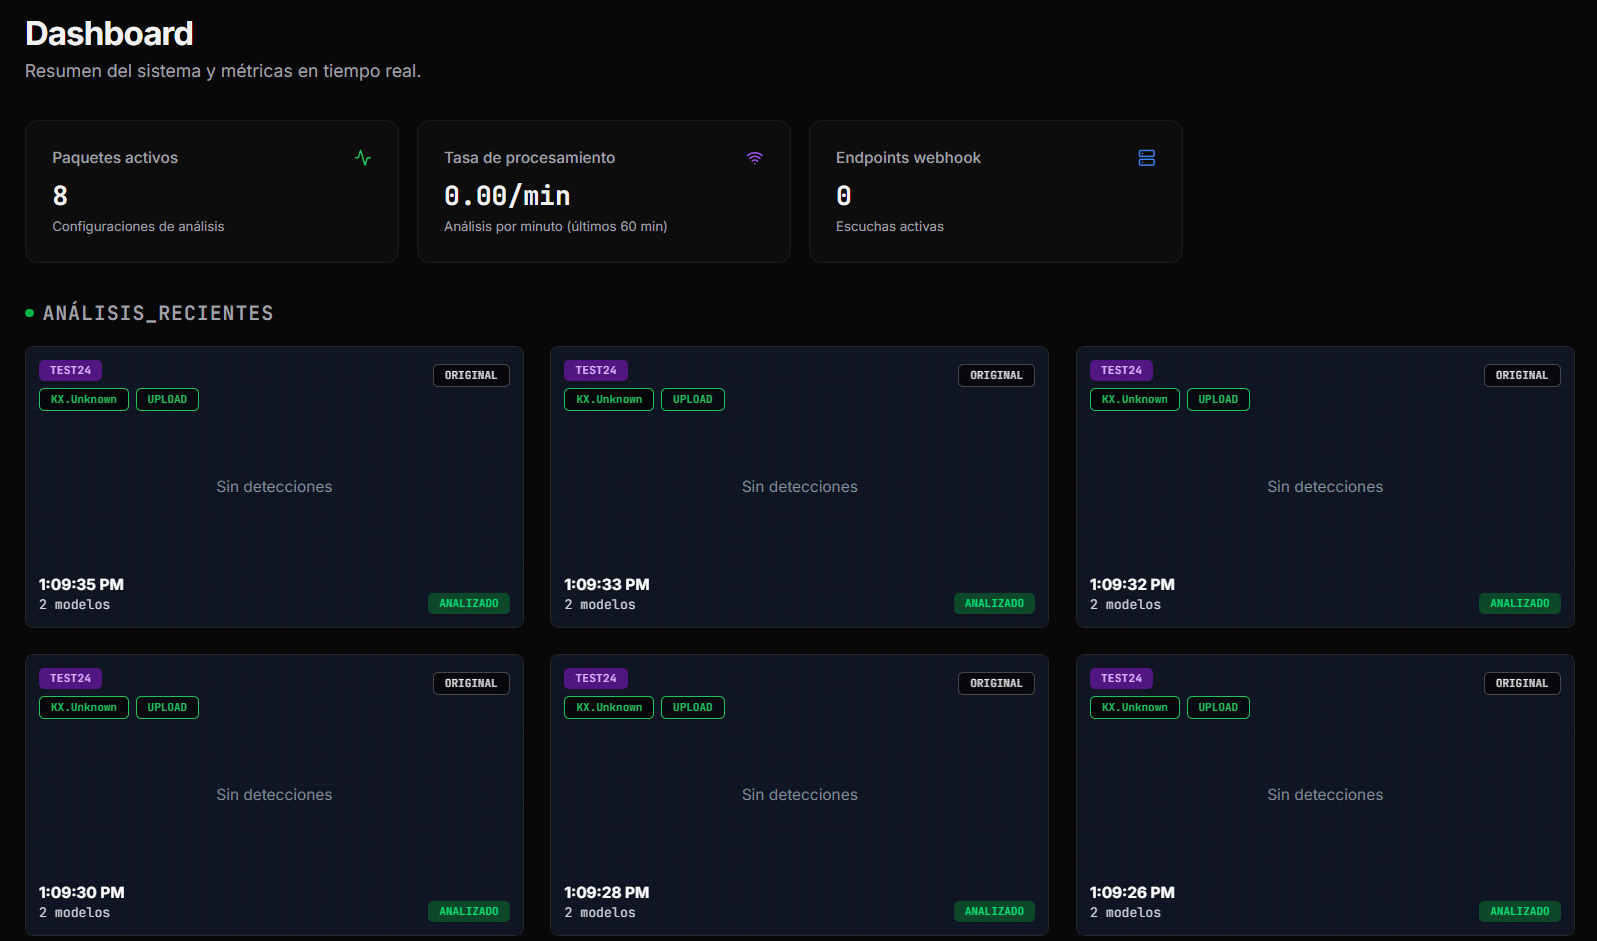Click "Análisis por minuto (últimos 60 min)" caption
Screen dimensions: 1597x941
point(556,227)
